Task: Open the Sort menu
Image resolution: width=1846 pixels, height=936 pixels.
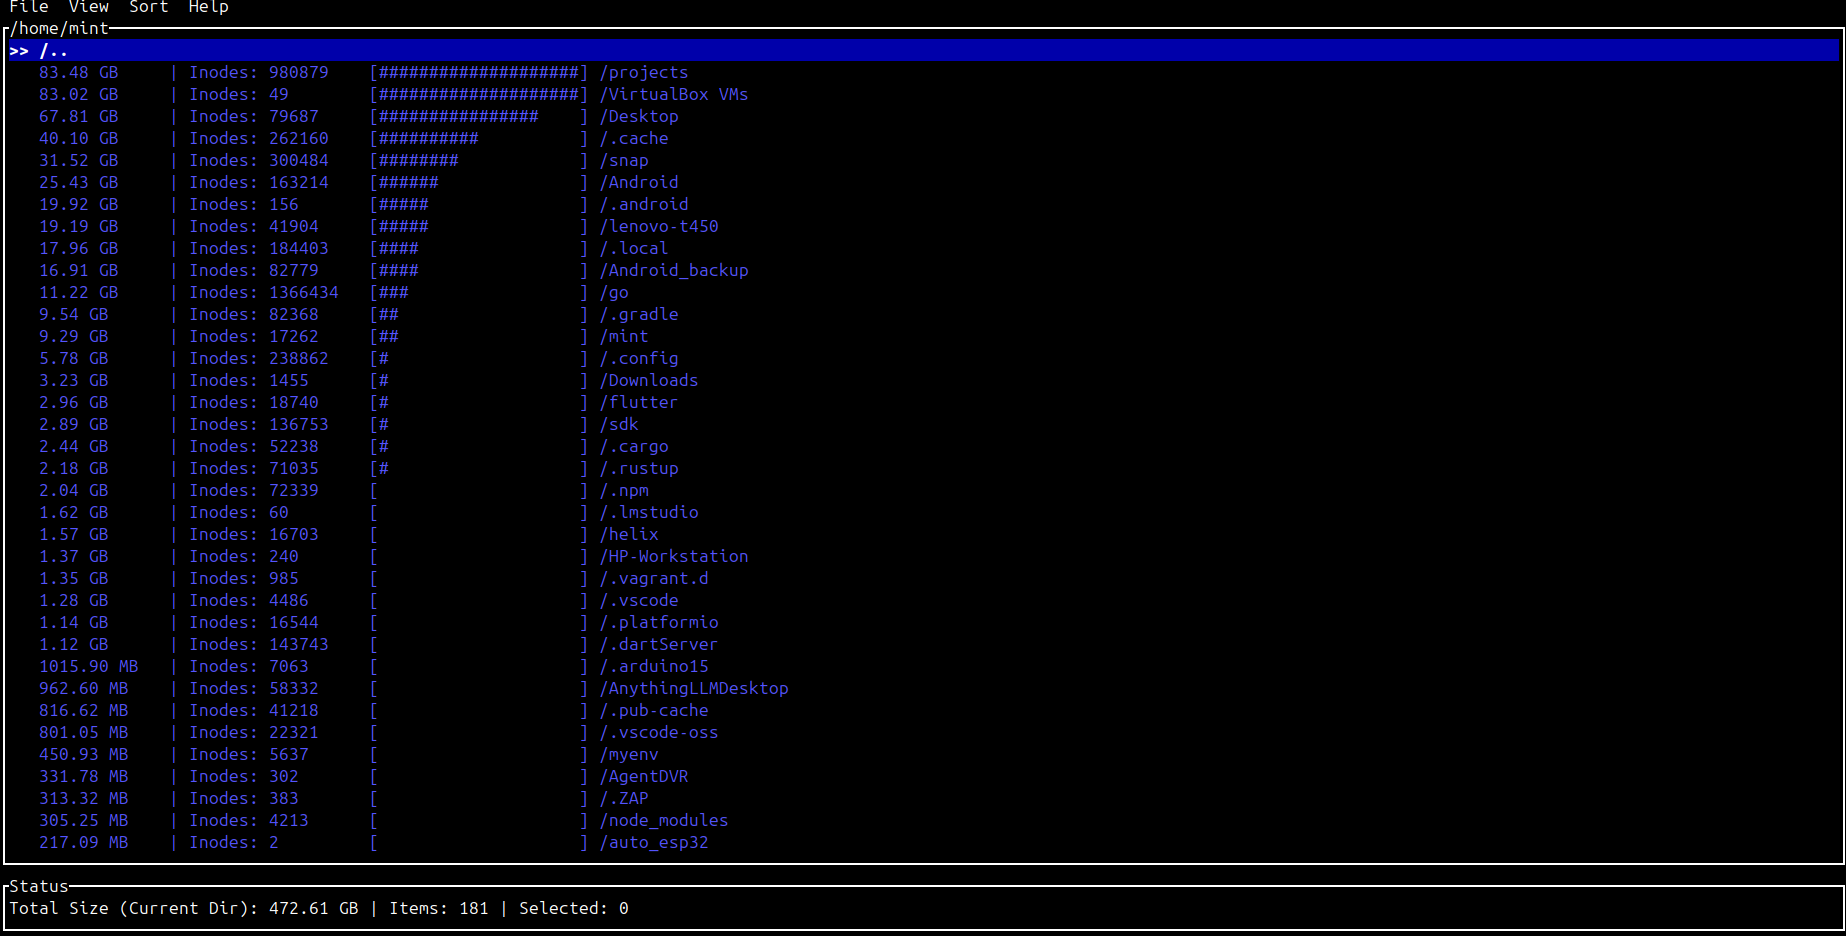Action: point(148,7)
